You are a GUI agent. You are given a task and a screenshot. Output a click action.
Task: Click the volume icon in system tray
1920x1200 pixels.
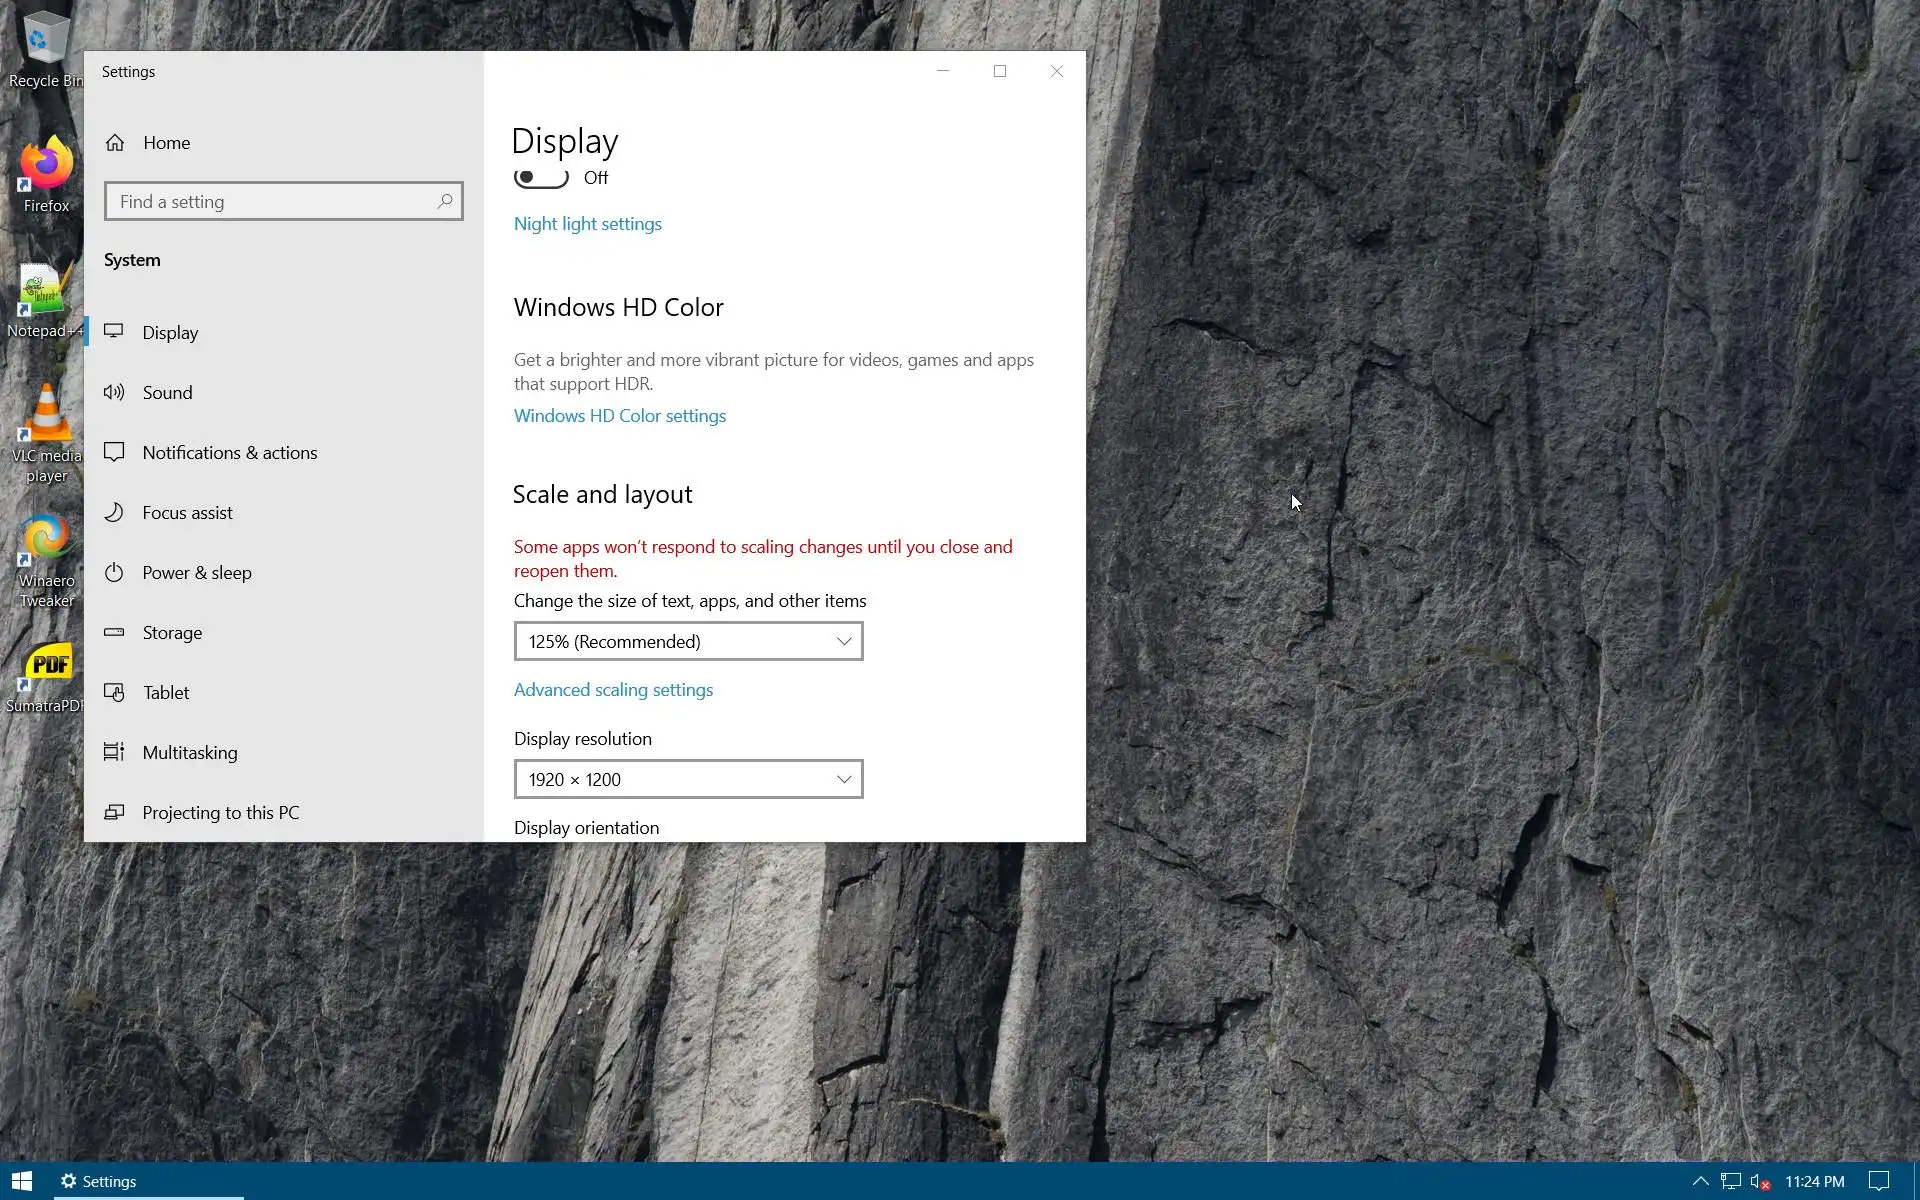(1759, 1181)
